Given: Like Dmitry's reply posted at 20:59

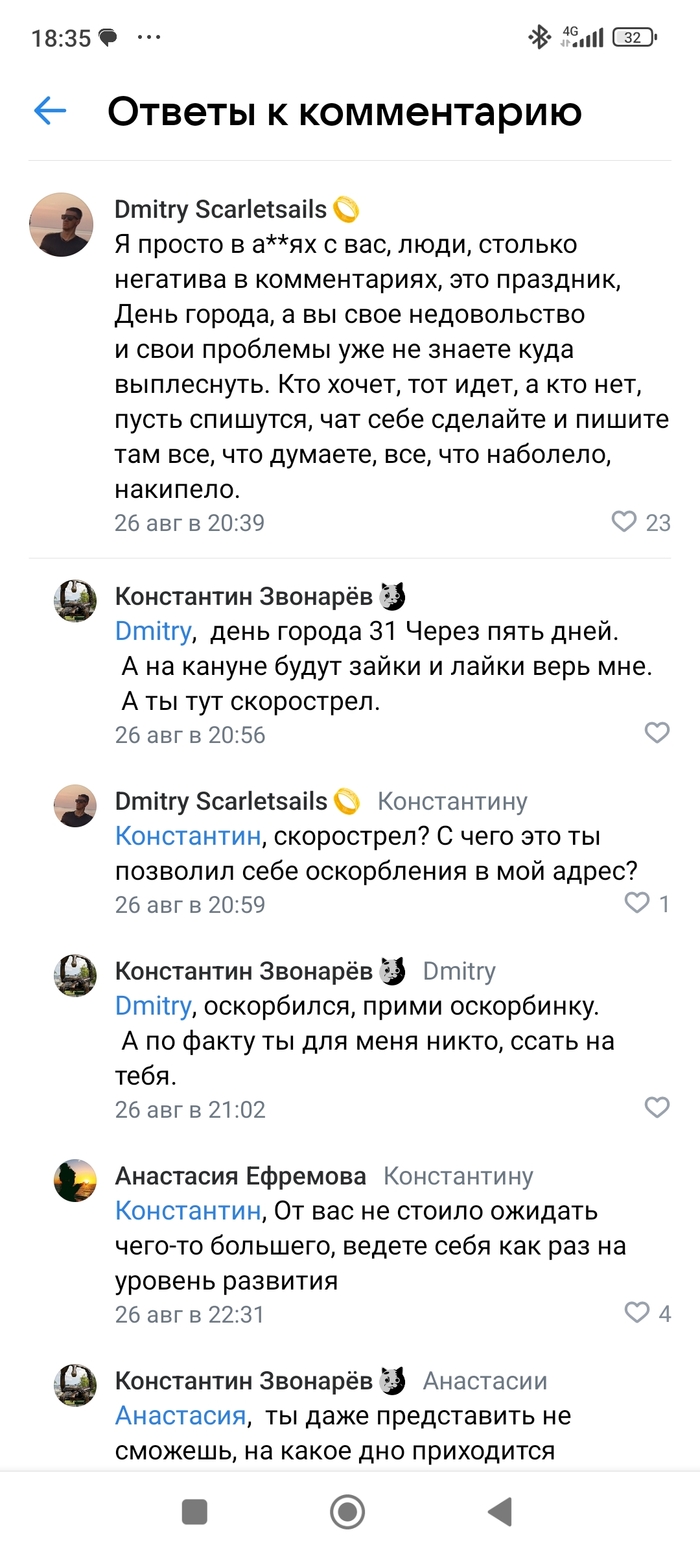Looking at the screenshot, I should point(637,903).
